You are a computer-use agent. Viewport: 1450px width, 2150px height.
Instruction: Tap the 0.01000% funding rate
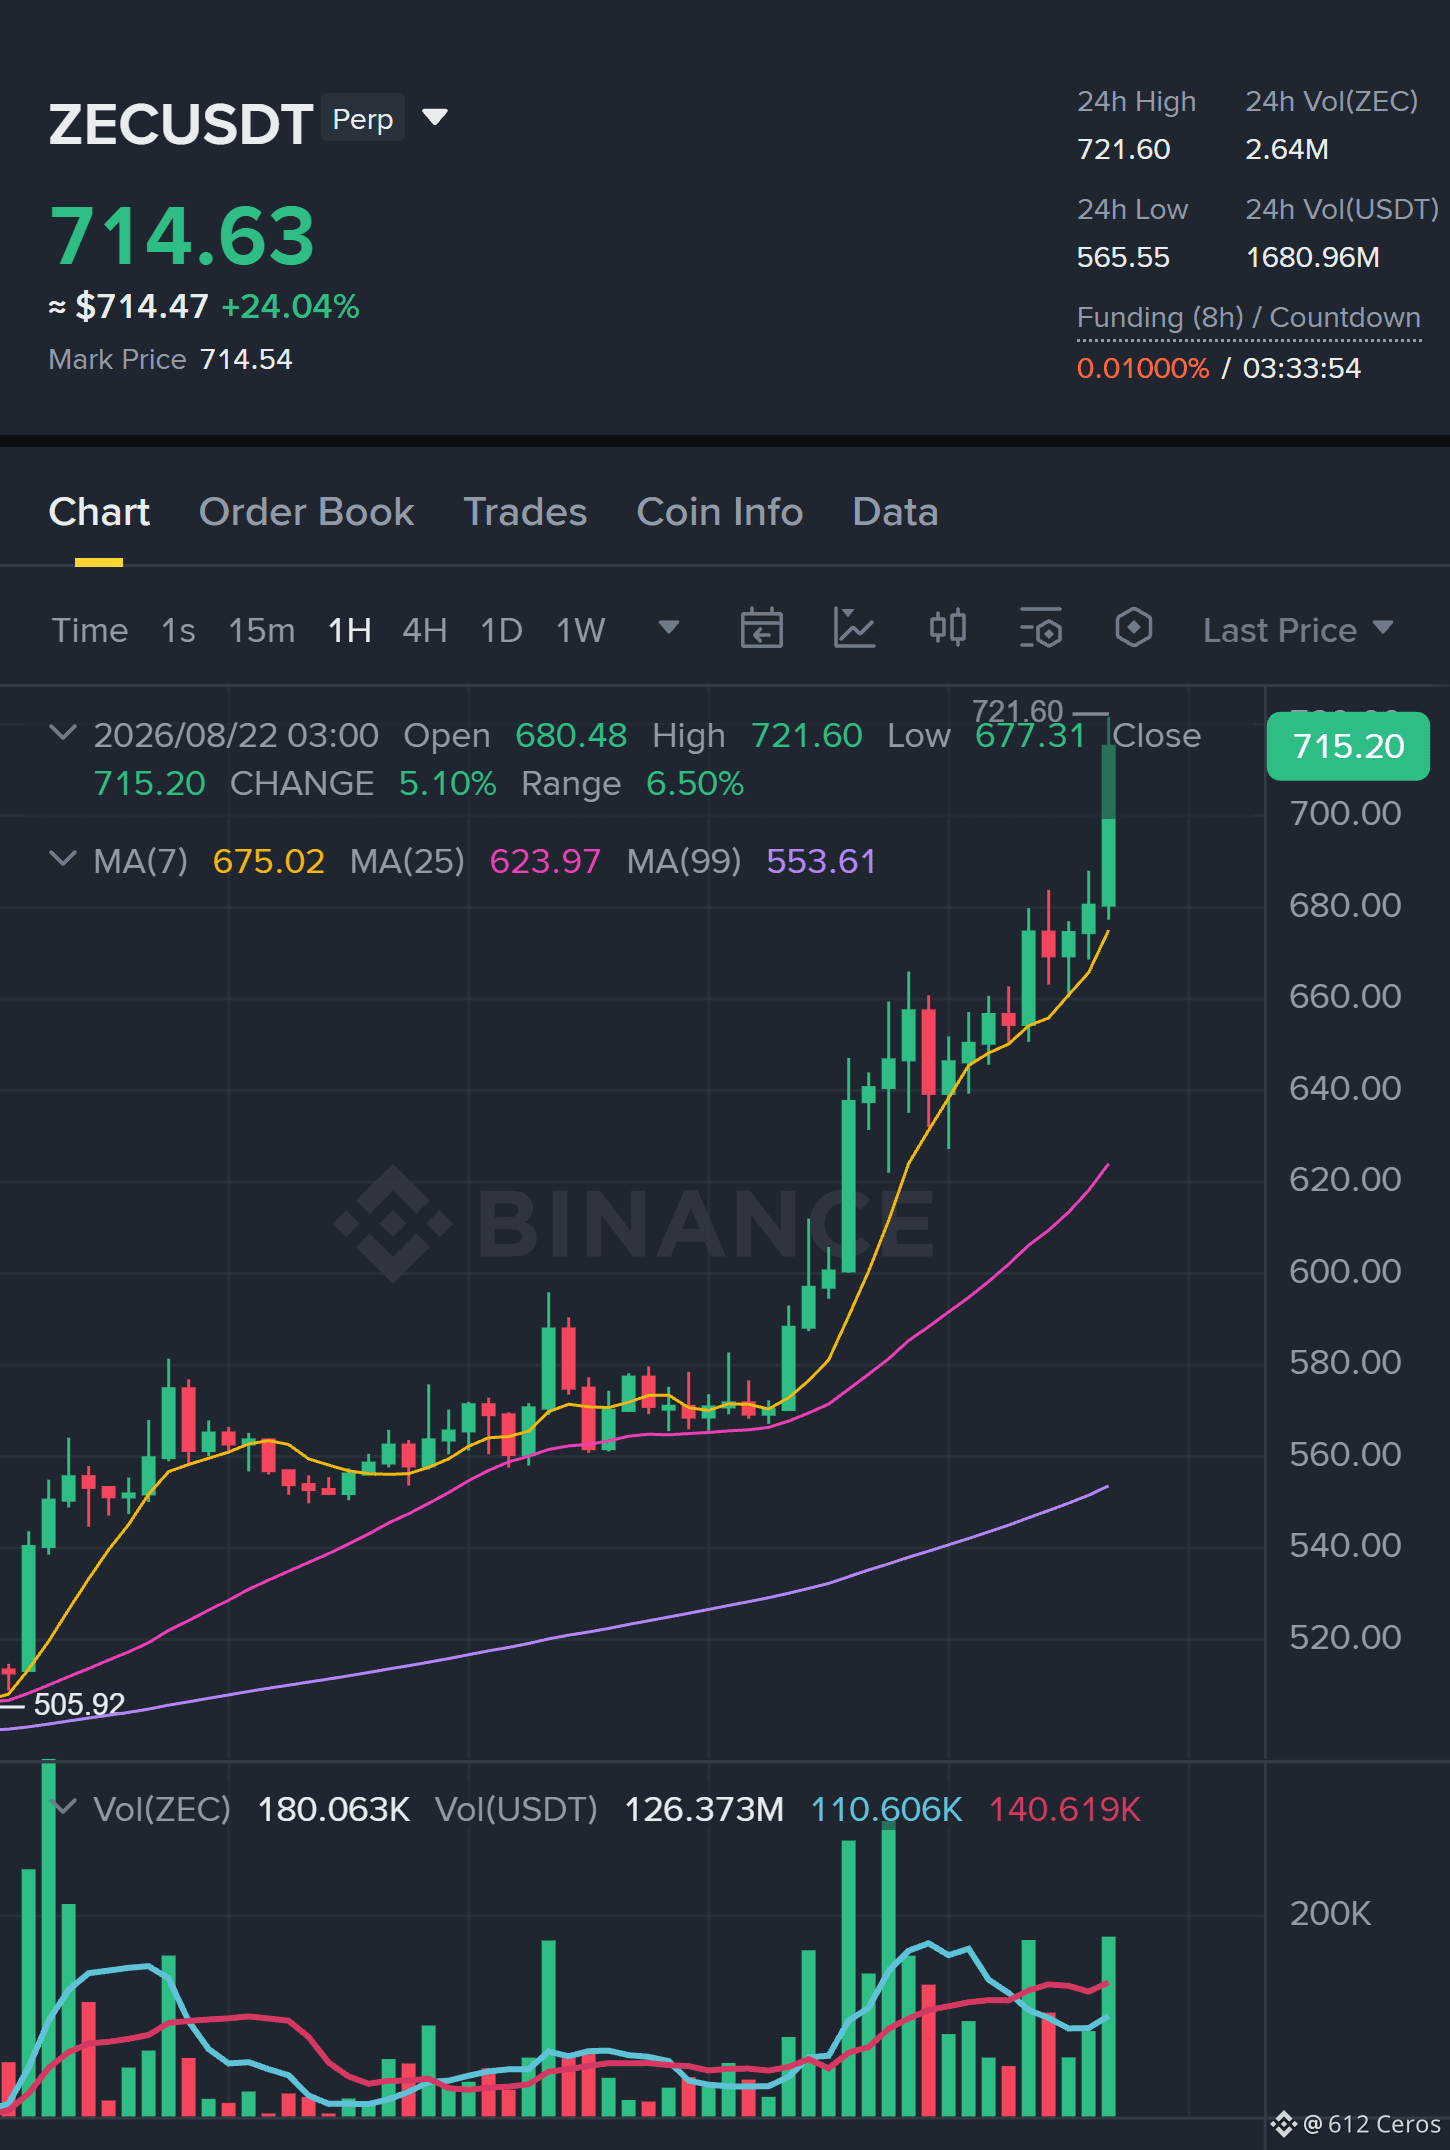pos(1143,368)
